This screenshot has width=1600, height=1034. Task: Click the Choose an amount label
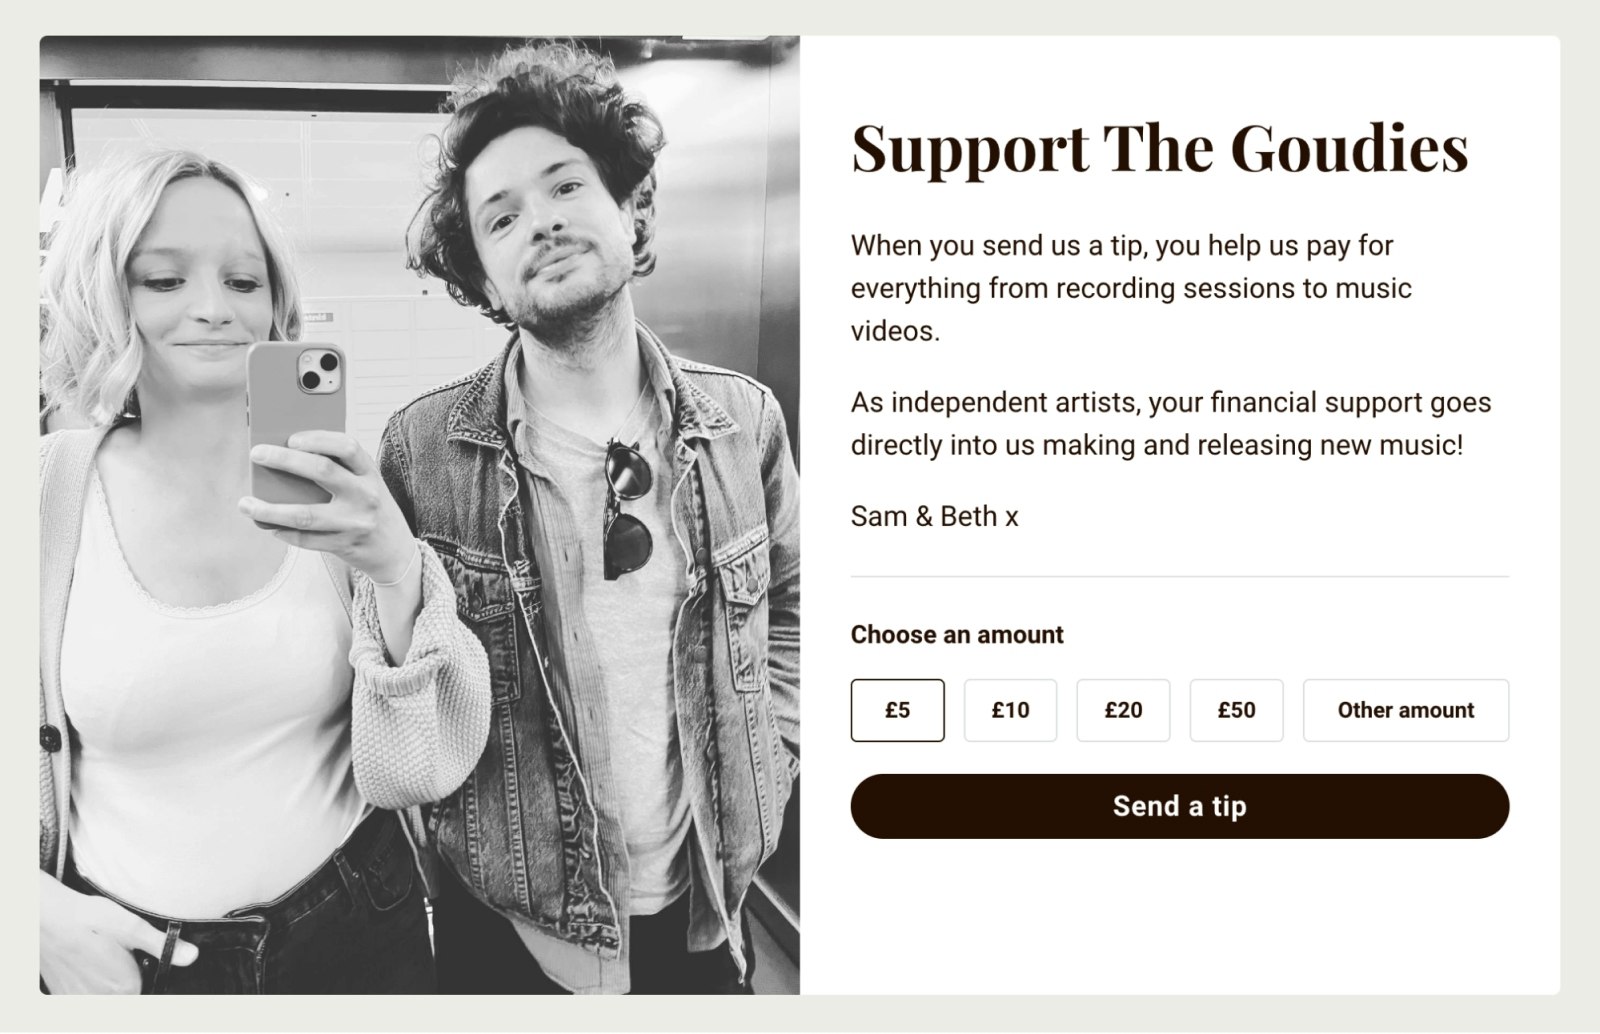coord(957,635)
